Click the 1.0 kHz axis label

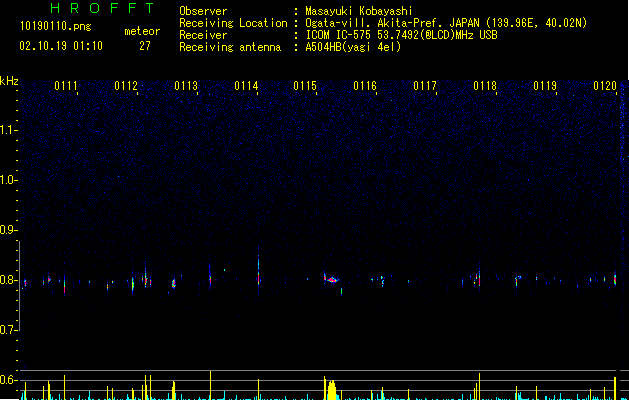click(9, 180)
